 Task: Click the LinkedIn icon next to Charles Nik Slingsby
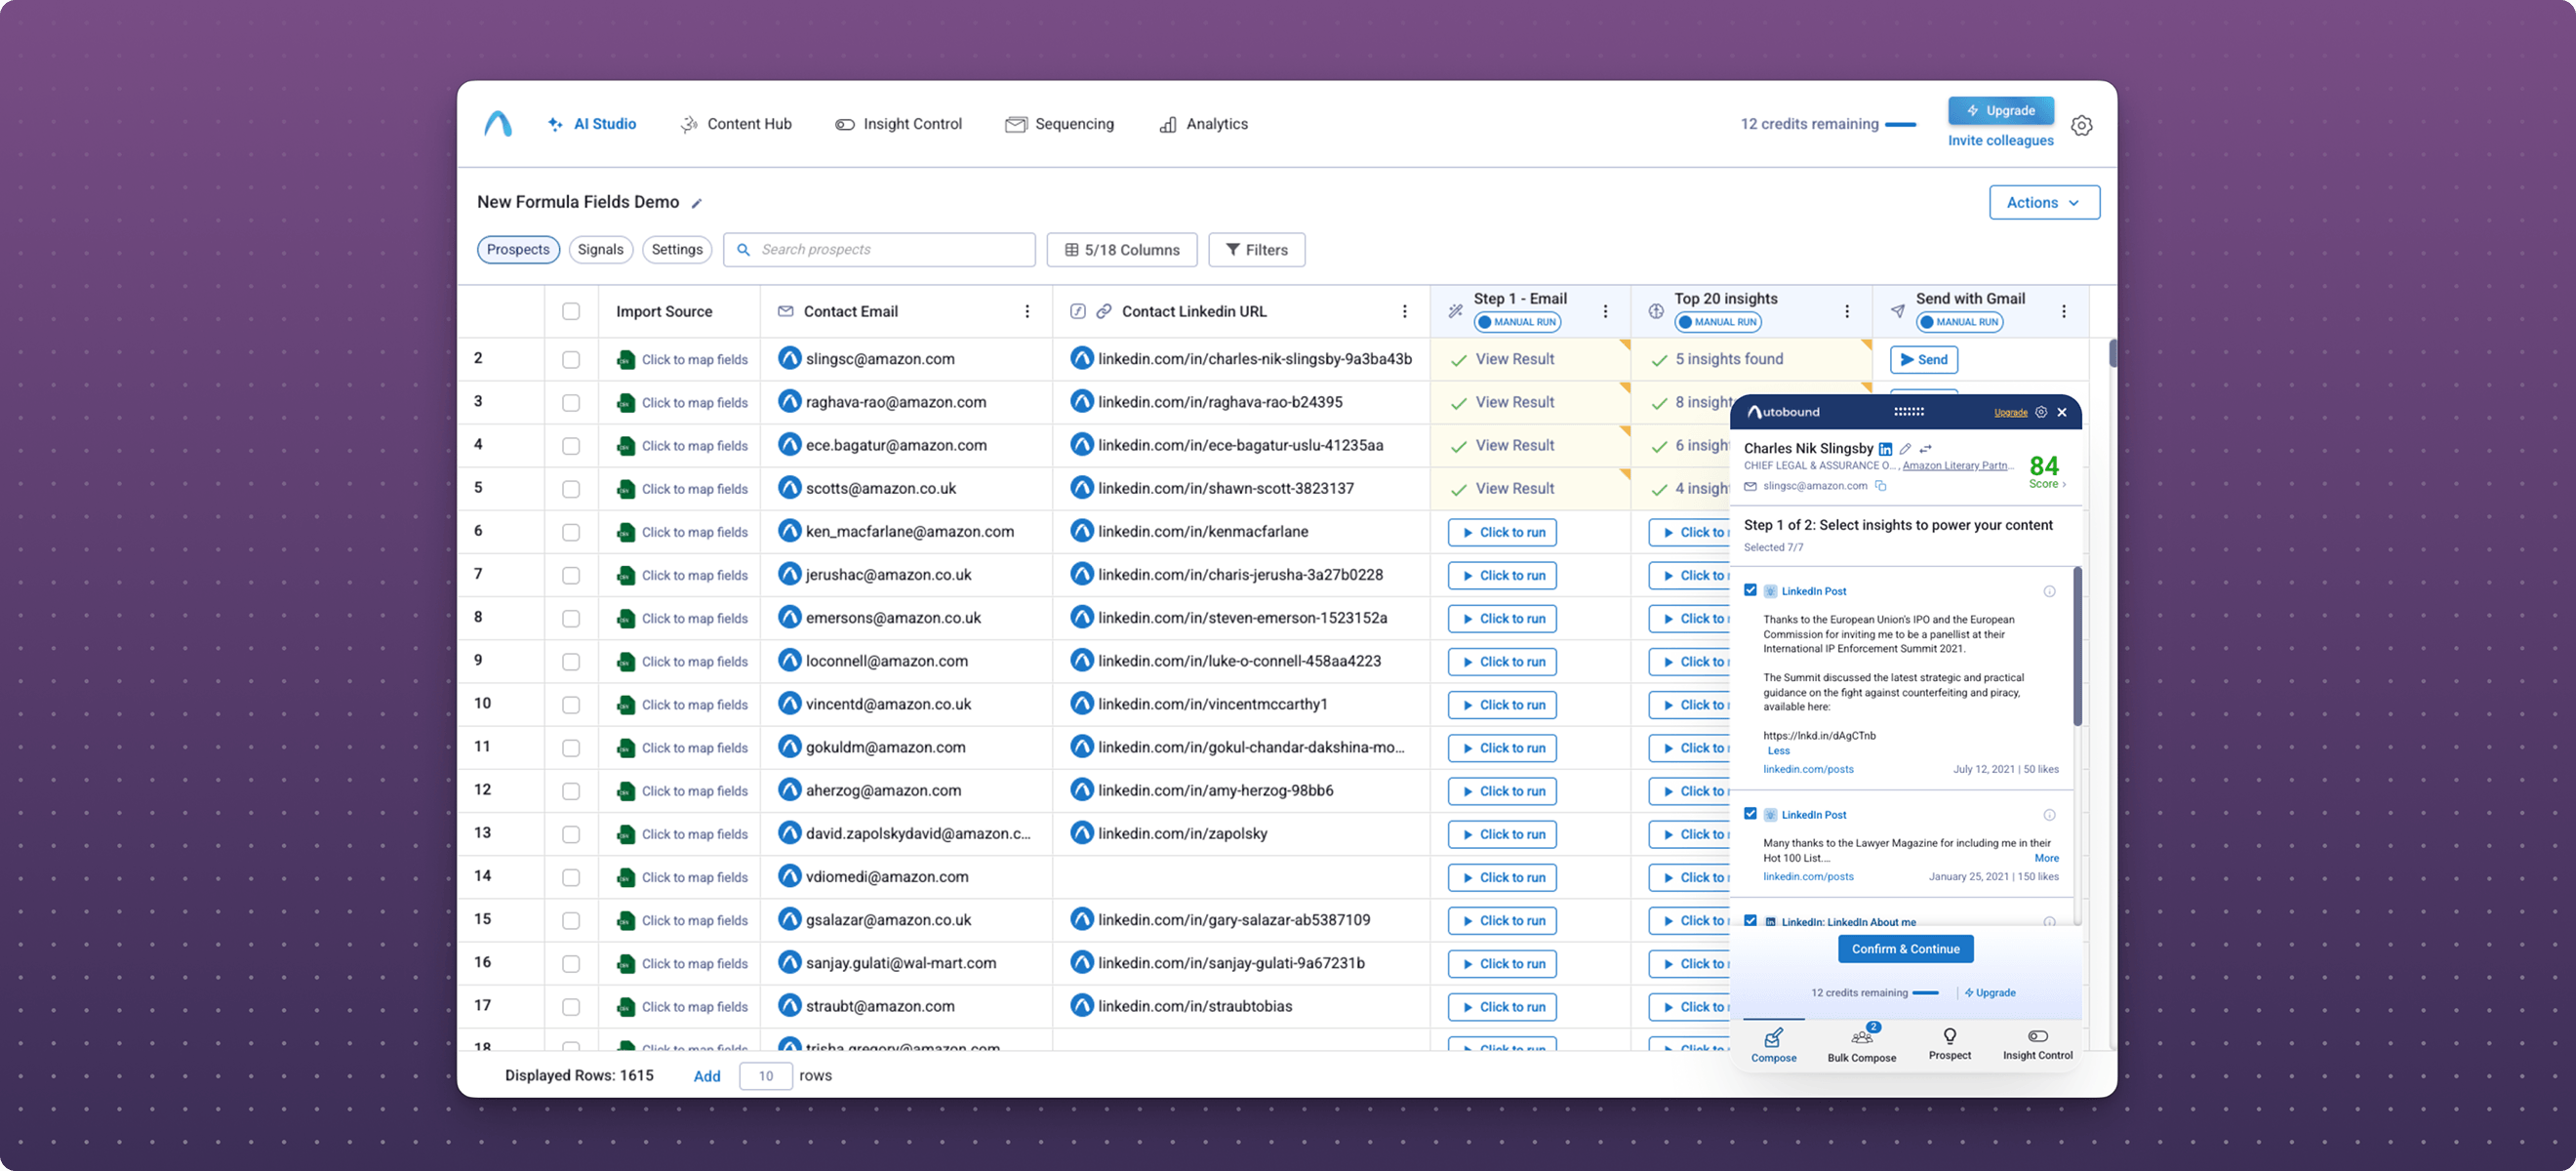1885,449
